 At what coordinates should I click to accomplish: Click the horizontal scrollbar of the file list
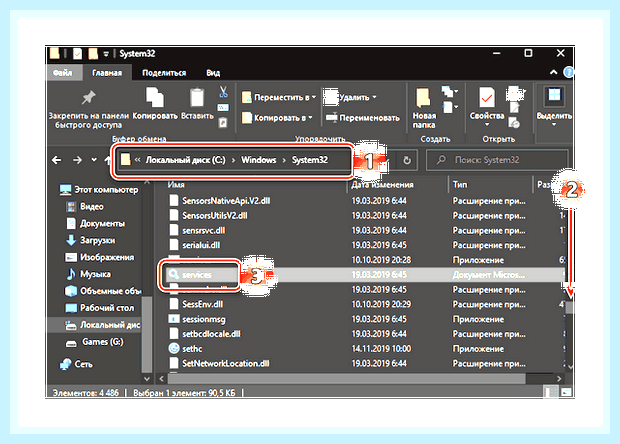346,379
